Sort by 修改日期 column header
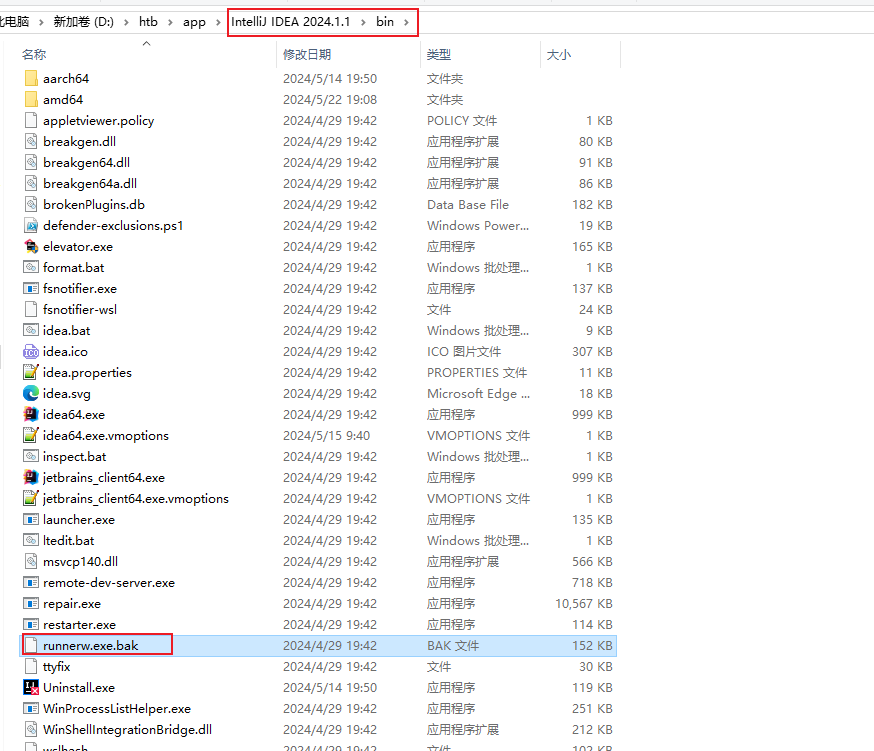Screen dimensions: 874x751 [307, 55]
